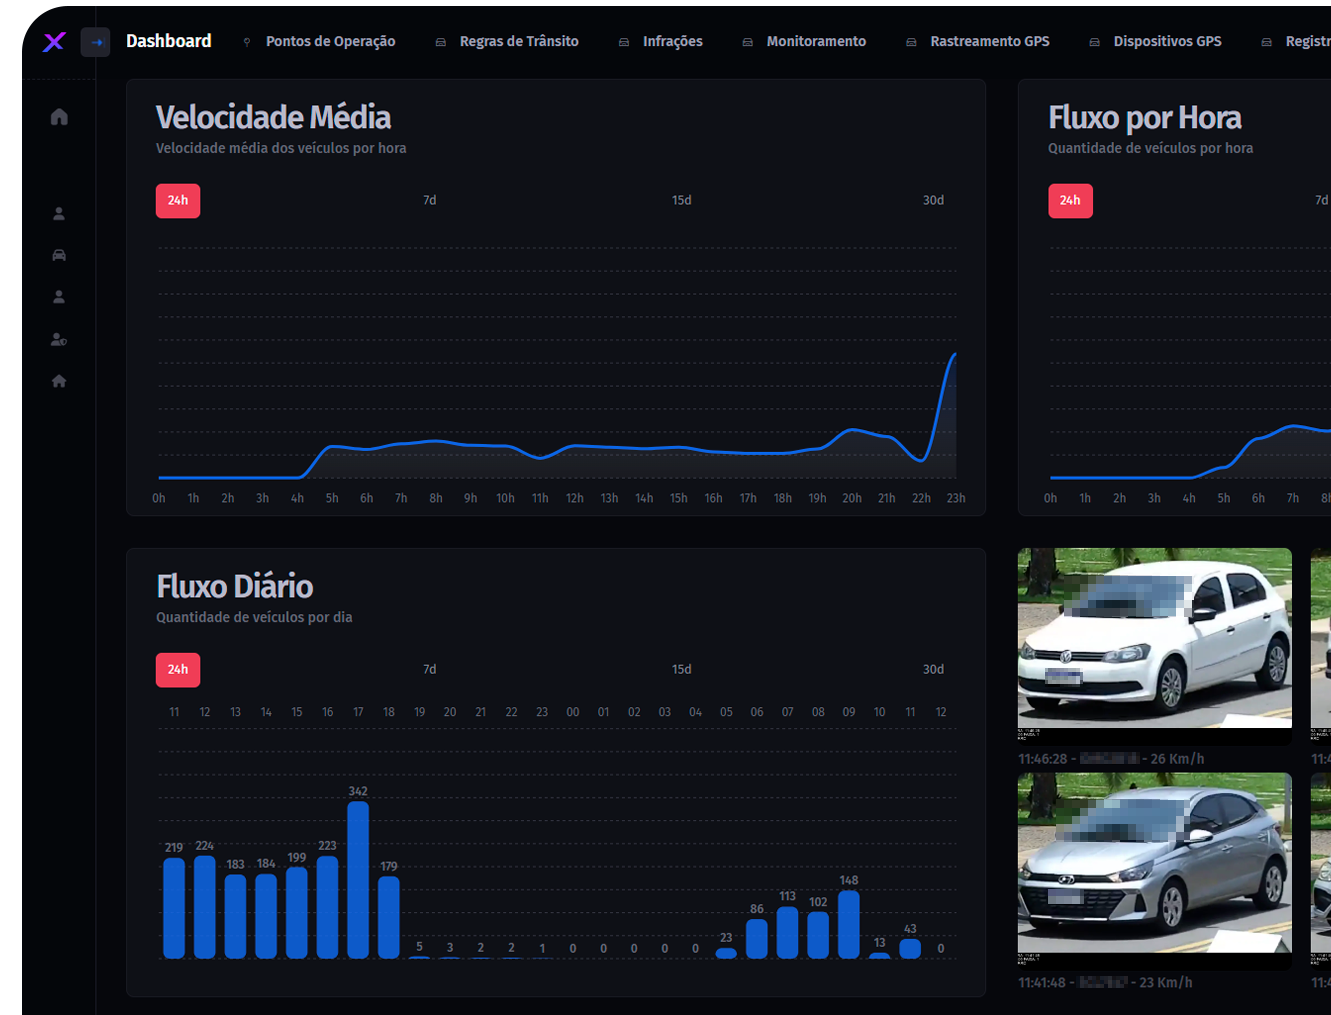Open the white car capture at 11:46:28
Screen dimensions: 1331x1015
coord(1154,638)
